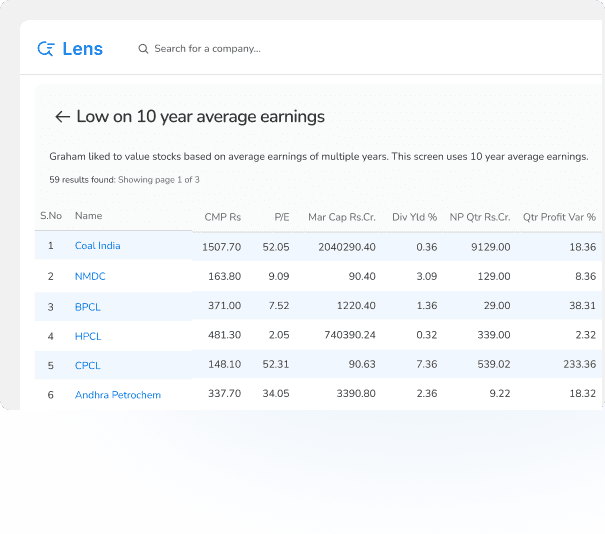Click the search magnifier icon
605x534 pixels.
[x=143, y=49]
